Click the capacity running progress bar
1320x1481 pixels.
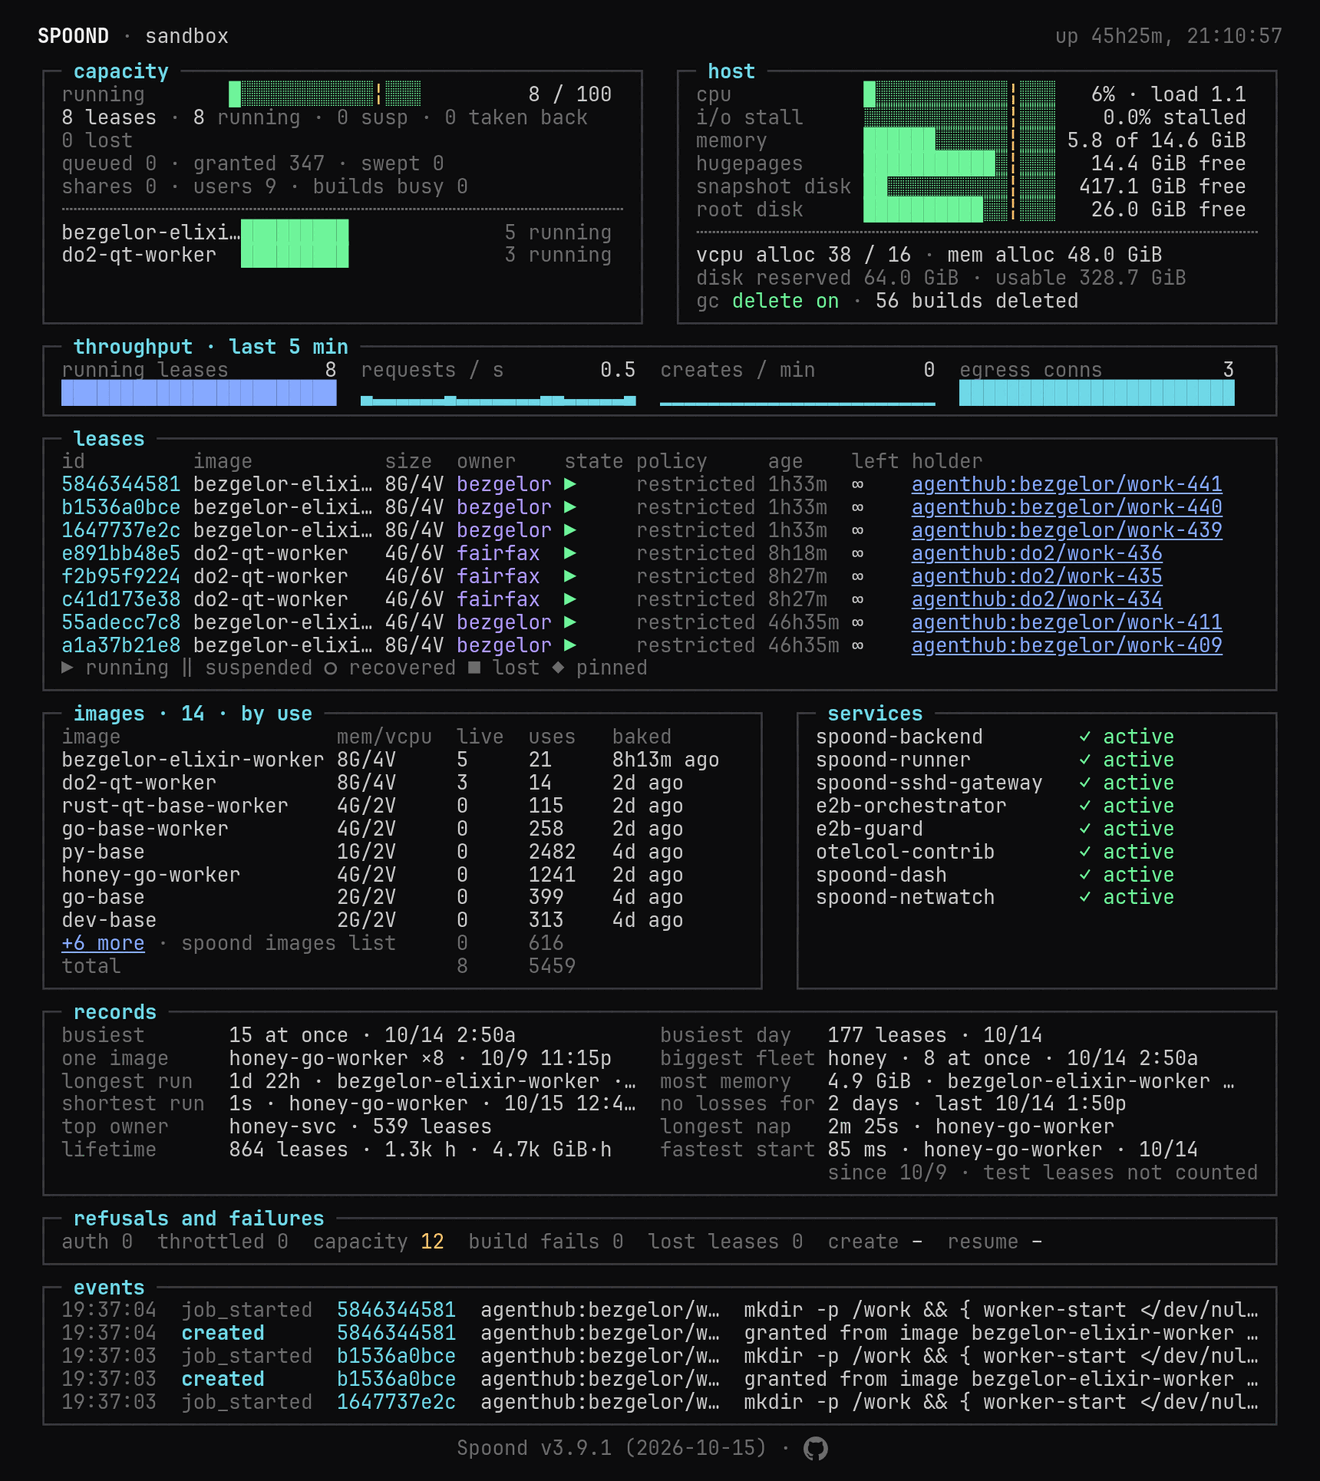click(x=325, y=95)
